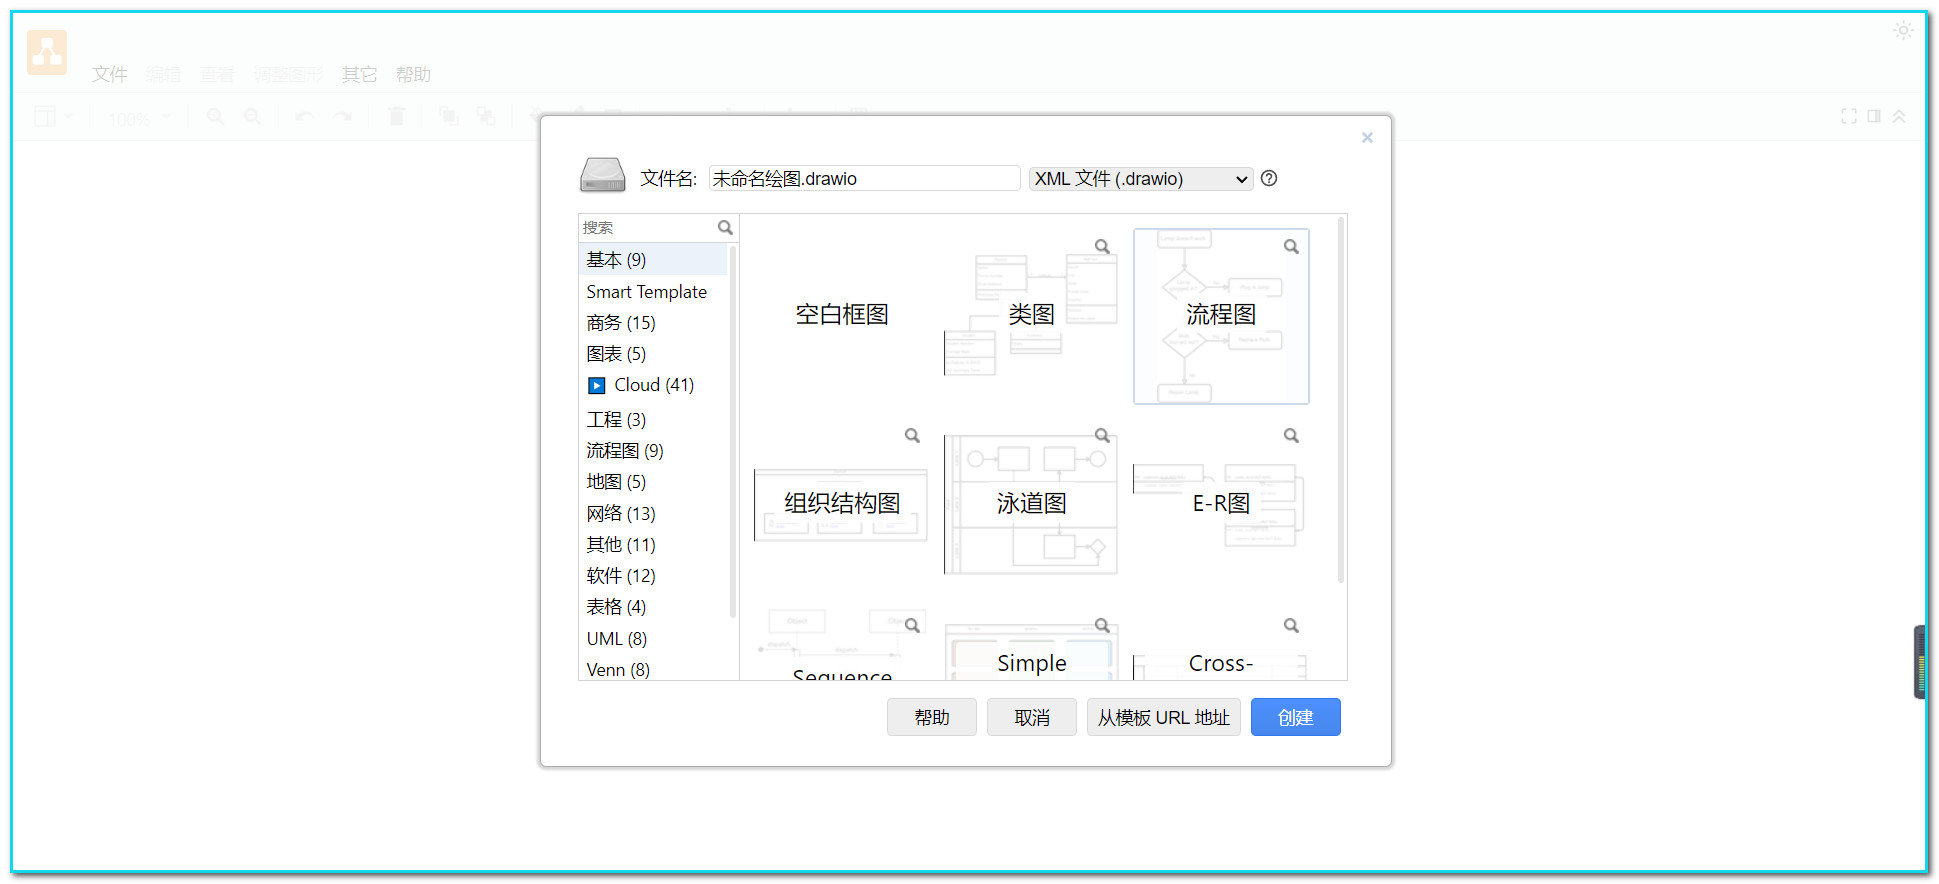Click the 从模板 URL 地址 button

[x=1164, y=717]
